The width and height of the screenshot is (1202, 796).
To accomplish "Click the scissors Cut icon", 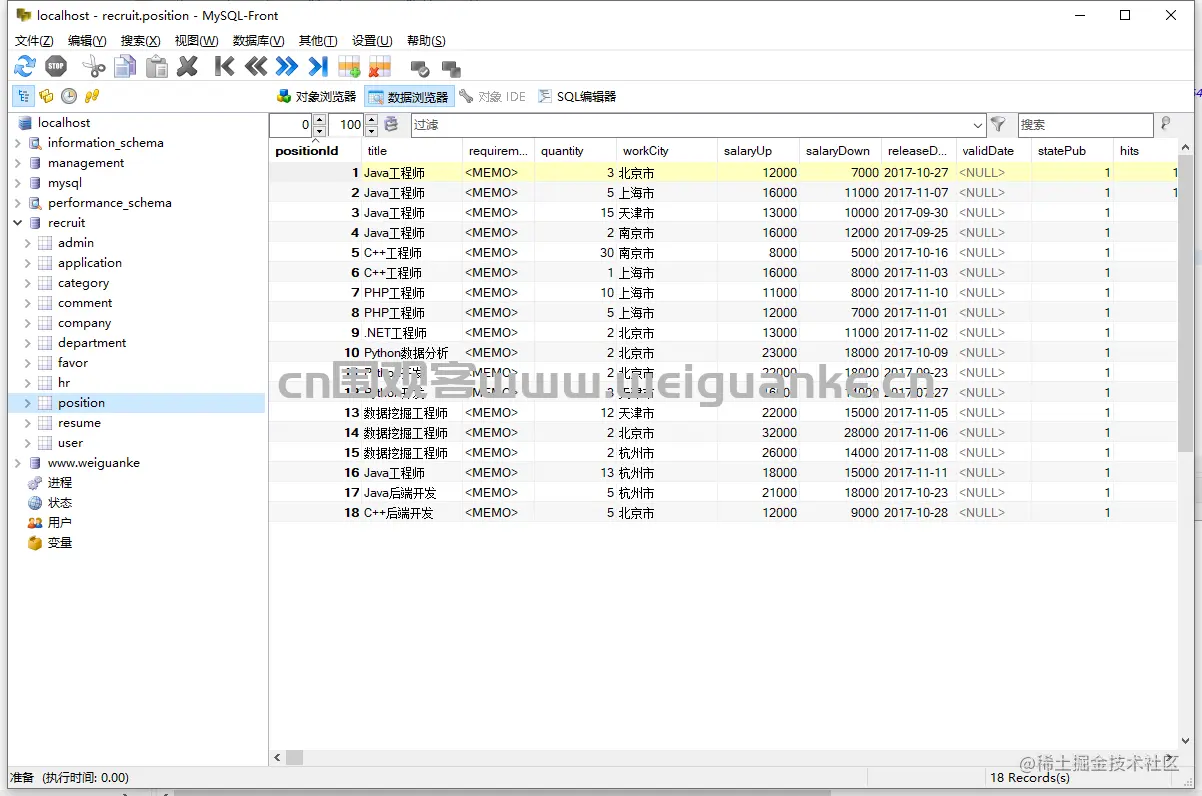I will (x=93, y=67).
